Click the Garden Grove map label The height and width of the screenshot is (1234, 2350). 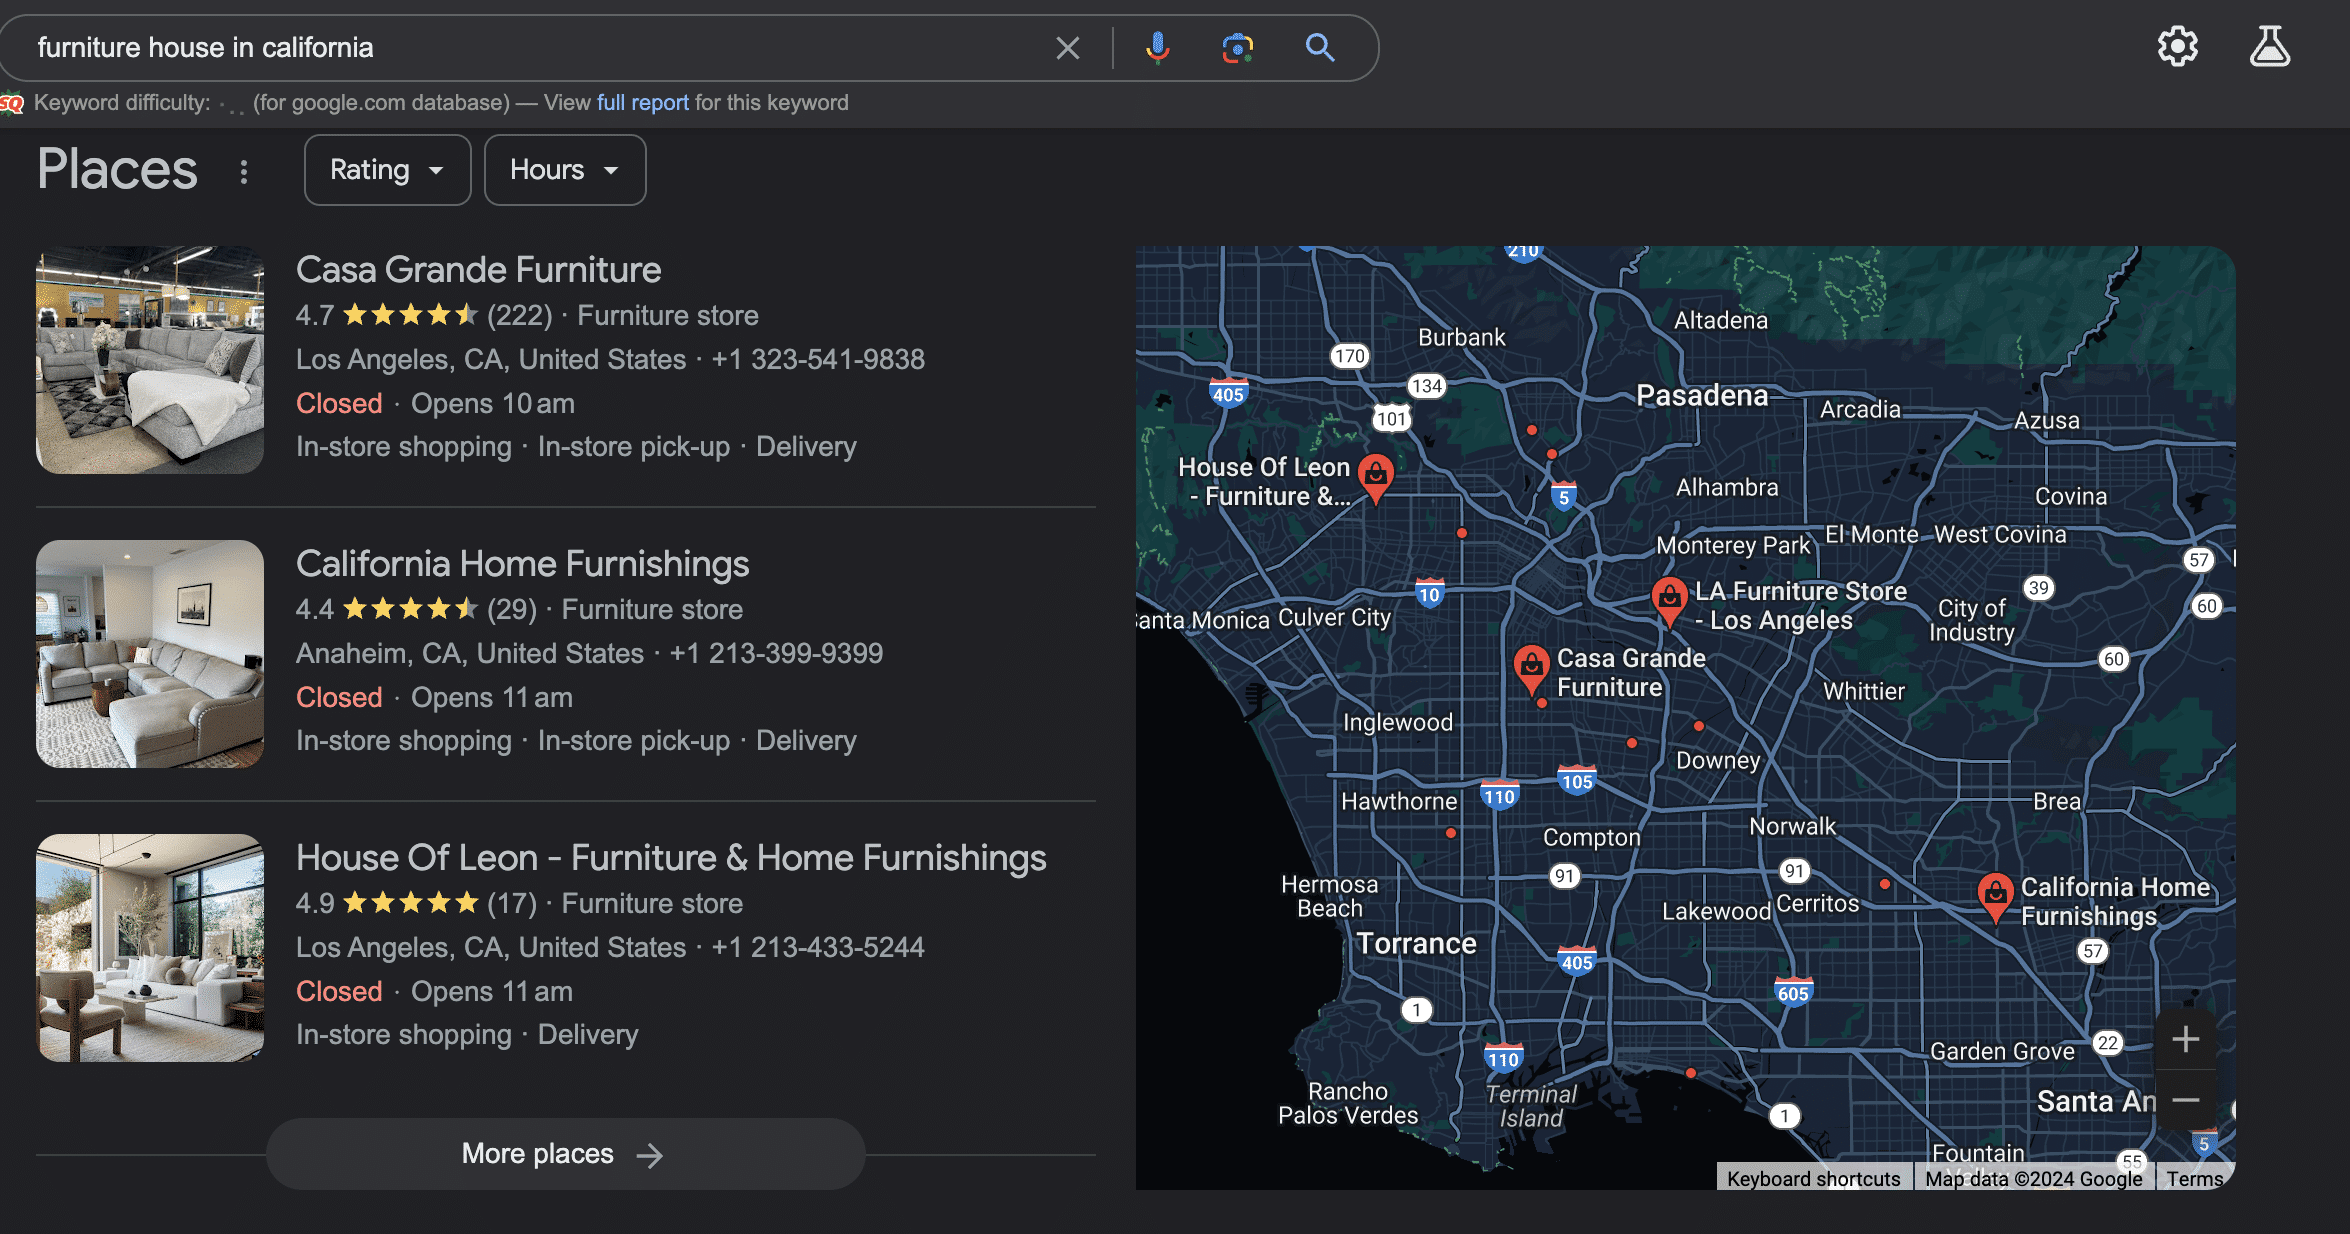point(2002,1051)
